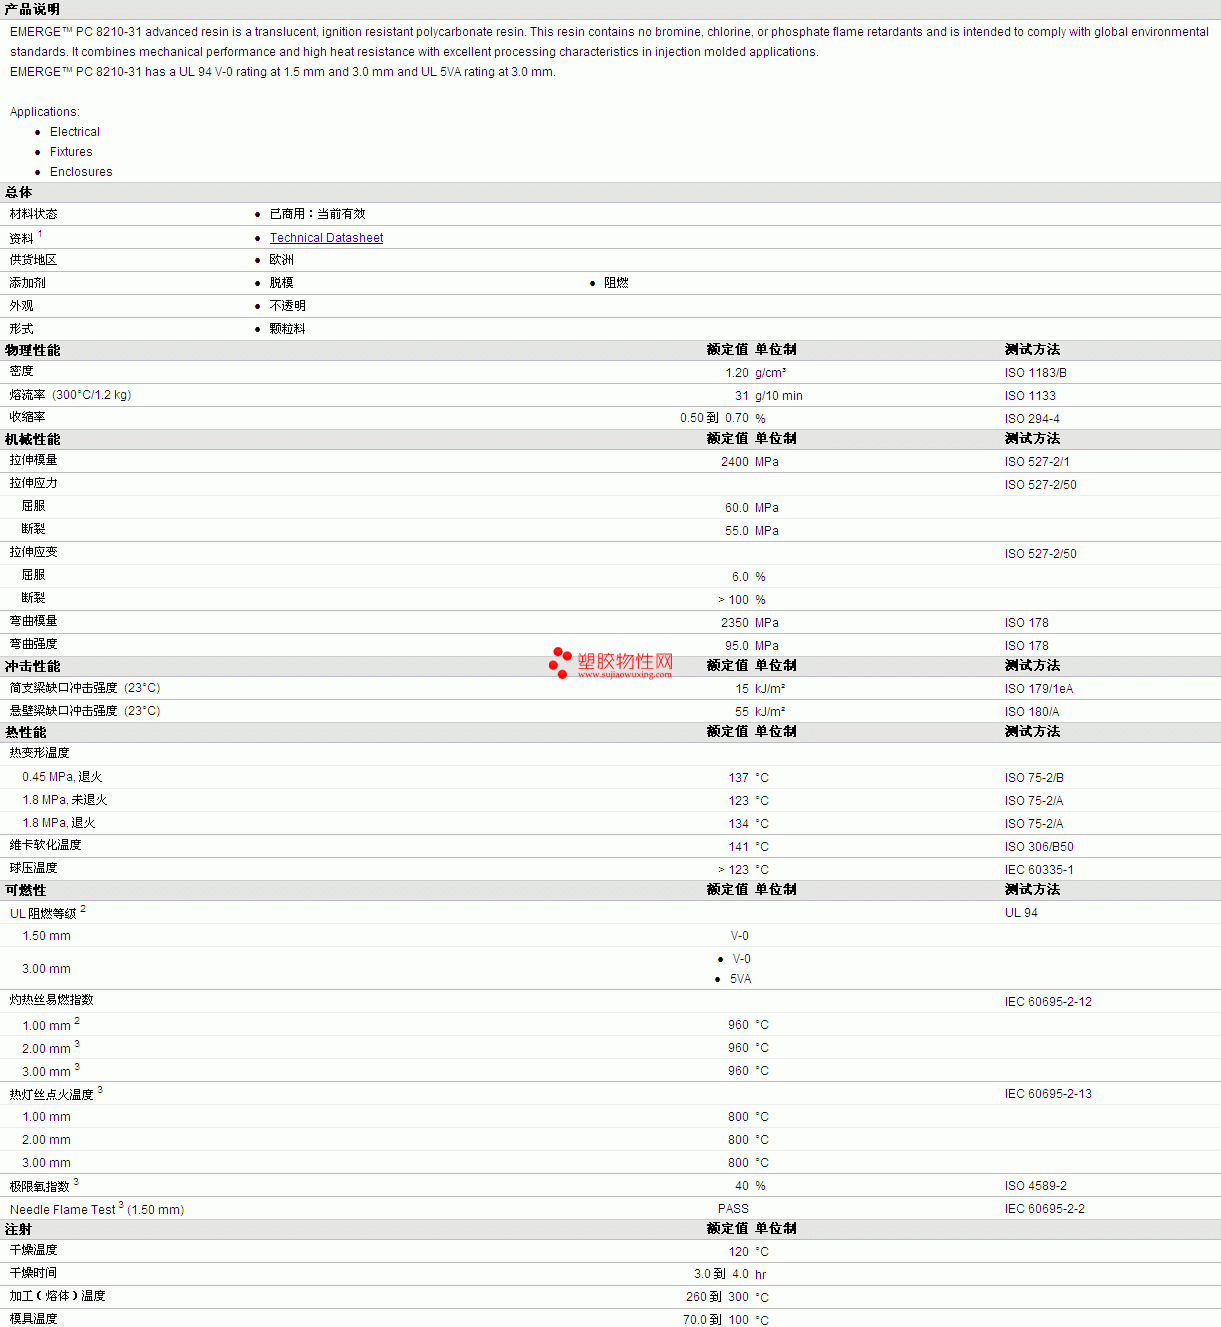Select the 简支梁缺口冲击强度 (23°C) label
Screen dimensions: 1221x1327
click(85, 688)
